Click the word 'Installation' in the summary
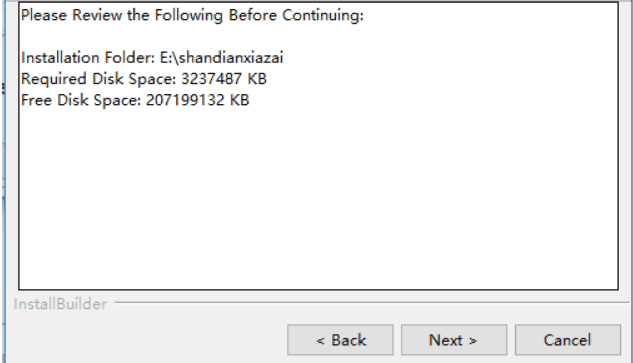Image resolution: width=633 pixels, height=363 pixels. coord(61,57)
